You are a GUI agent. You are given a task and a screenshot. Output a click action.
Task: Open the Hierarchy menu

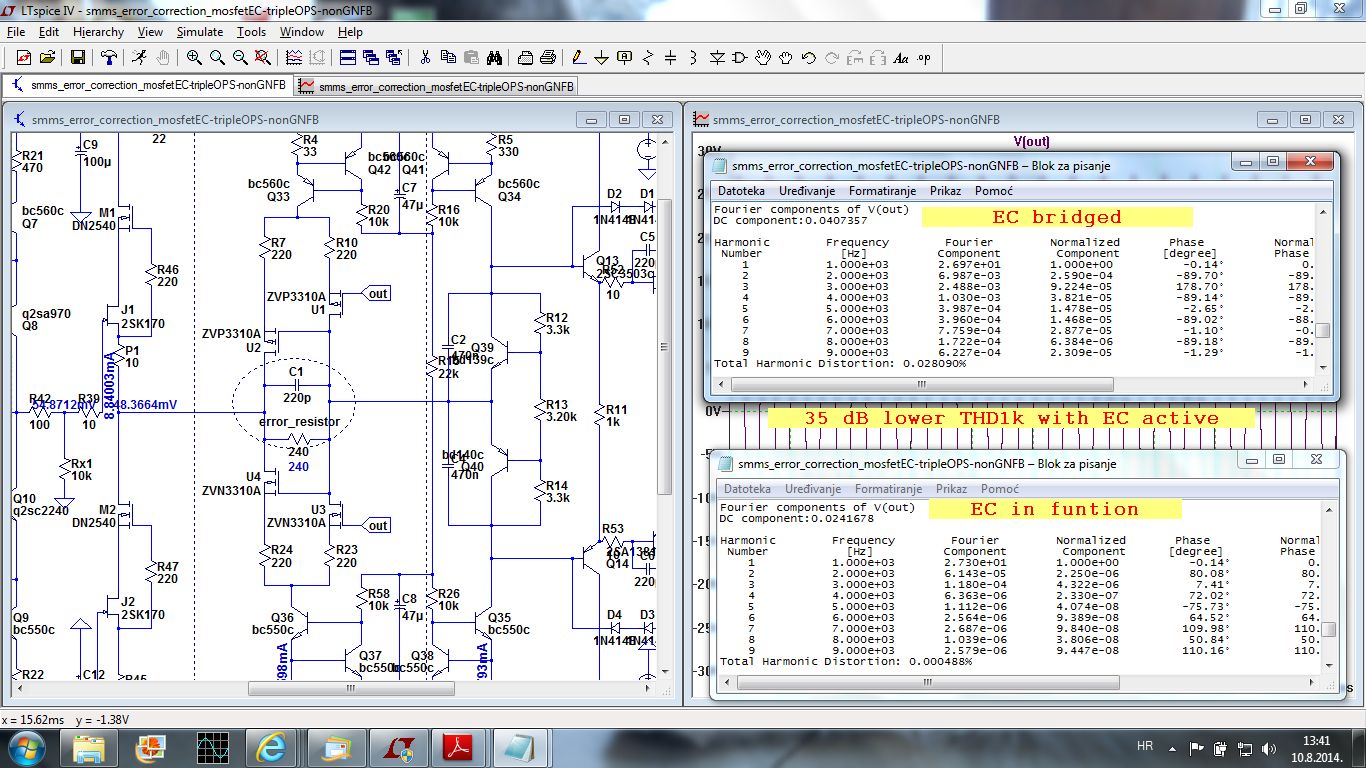(98, 32)
